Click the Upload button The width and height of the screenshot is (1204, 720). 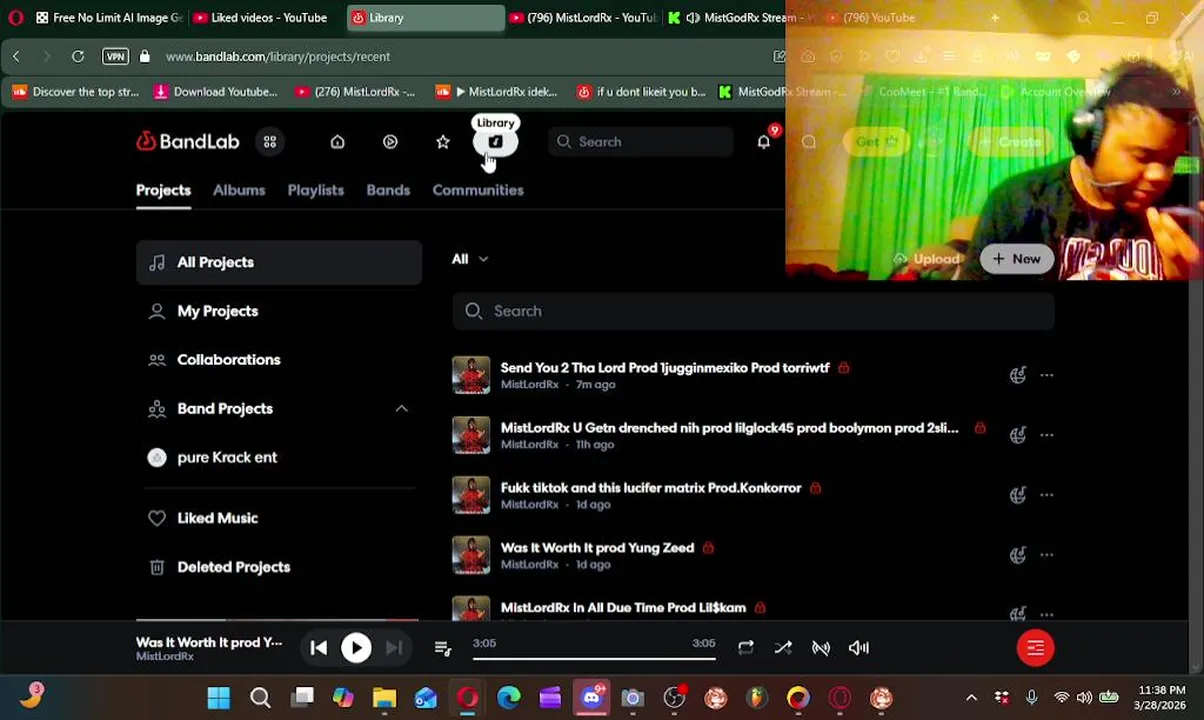926,259
